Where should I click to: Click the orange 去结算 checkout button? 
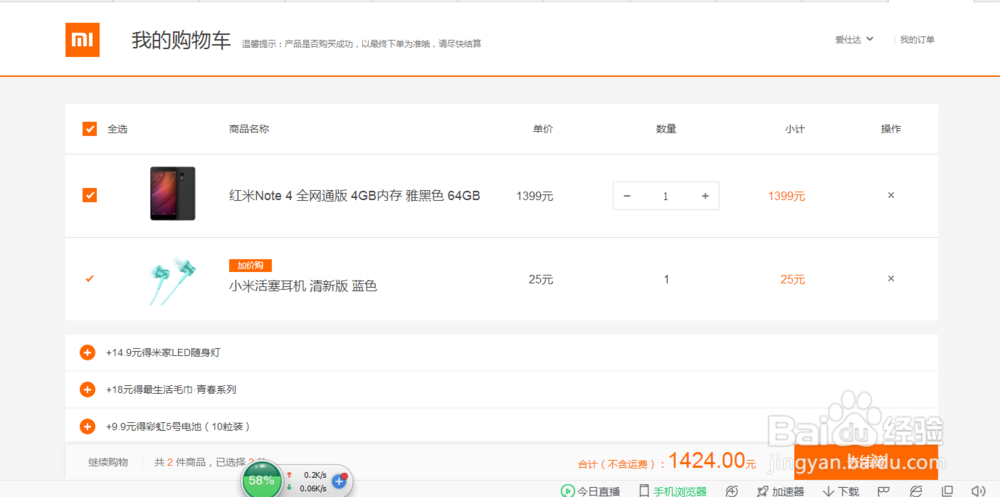[866, 462]
